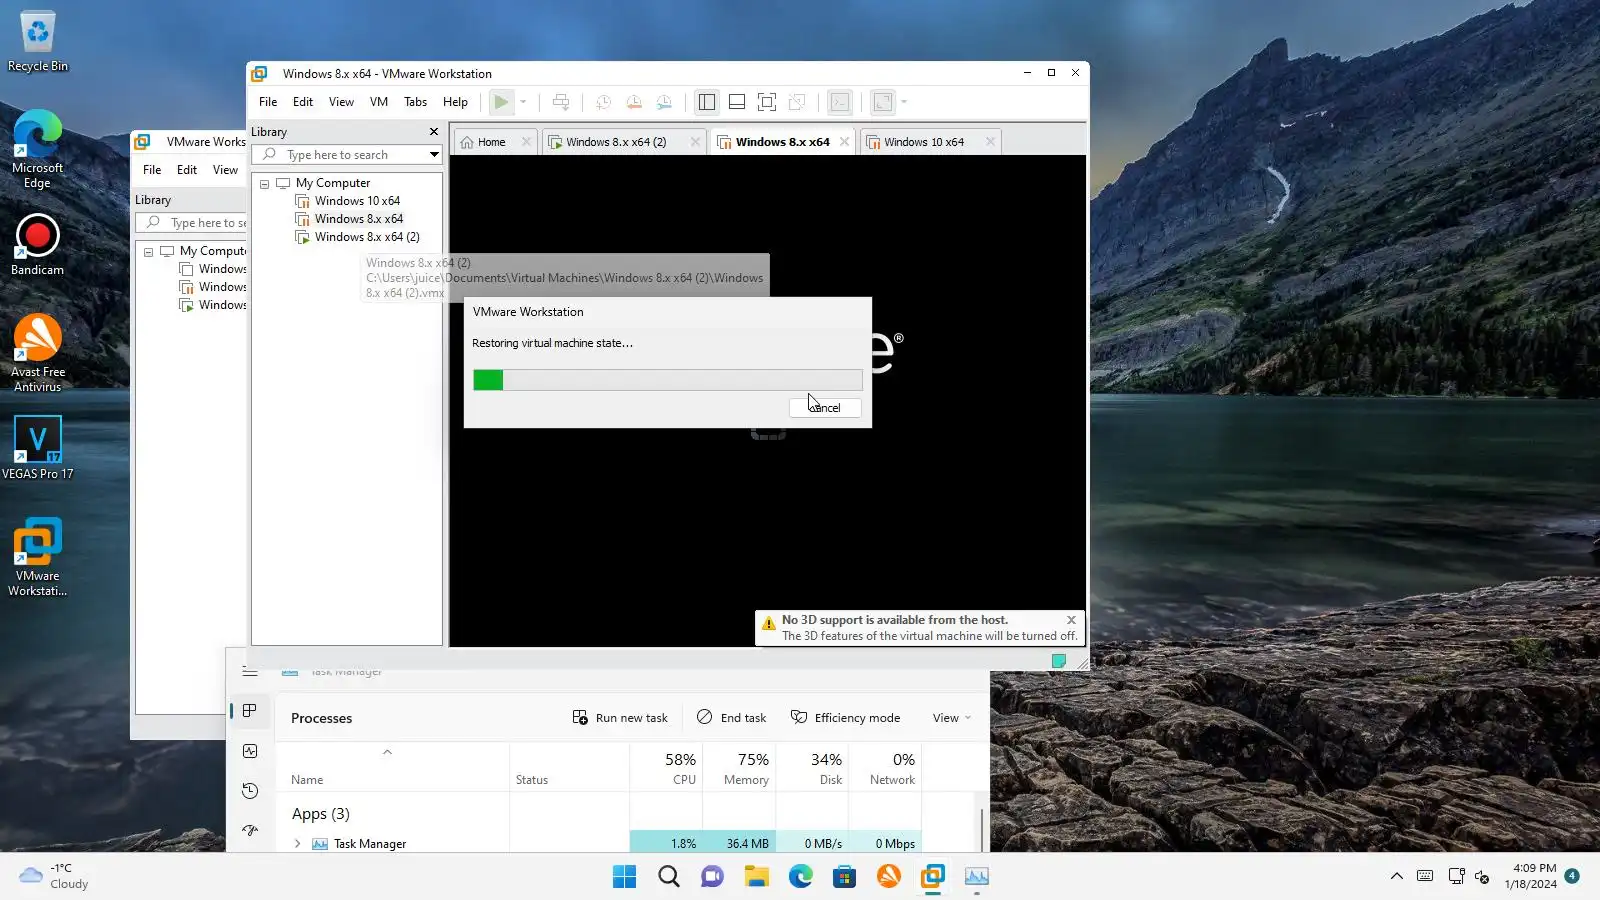This screenshot has height=900, width=1600.
Task: Open the Snapshot Manager icon
Action: pyautogui.click(x=664, y=102)
